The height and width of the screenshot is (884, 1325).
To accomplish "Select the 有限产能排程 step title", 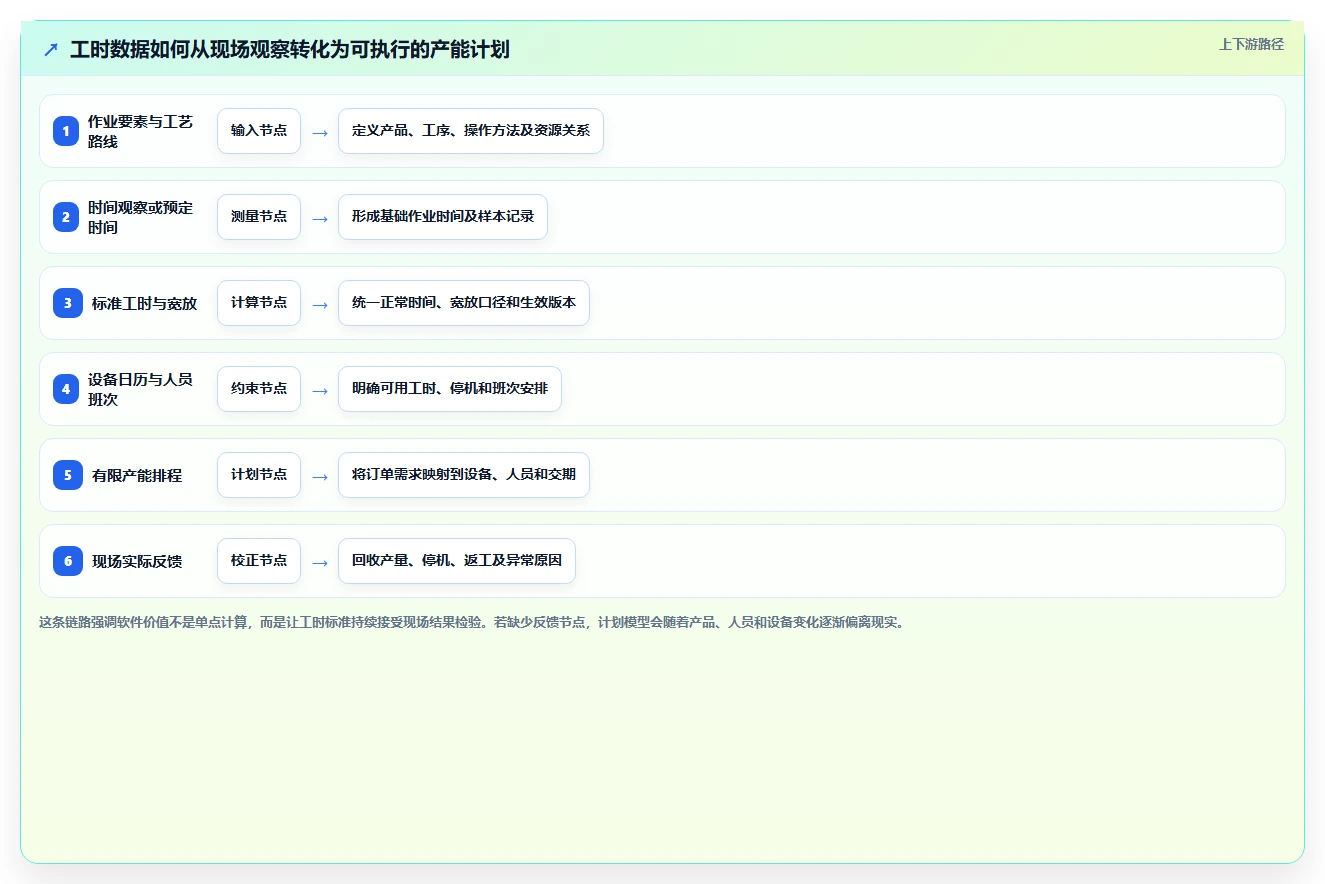I will pos(137,475).
